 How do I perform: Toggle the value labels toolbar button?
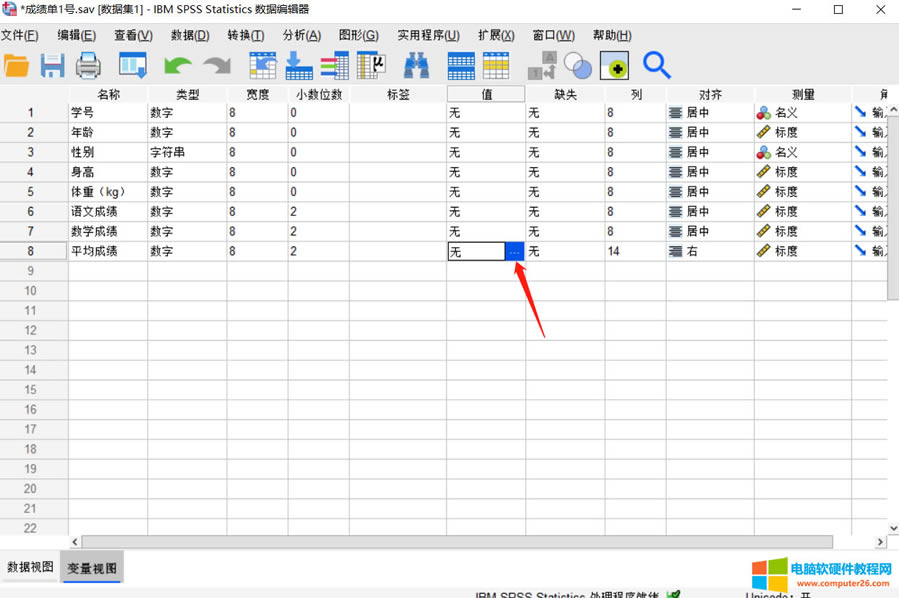[x=542, y=66]
